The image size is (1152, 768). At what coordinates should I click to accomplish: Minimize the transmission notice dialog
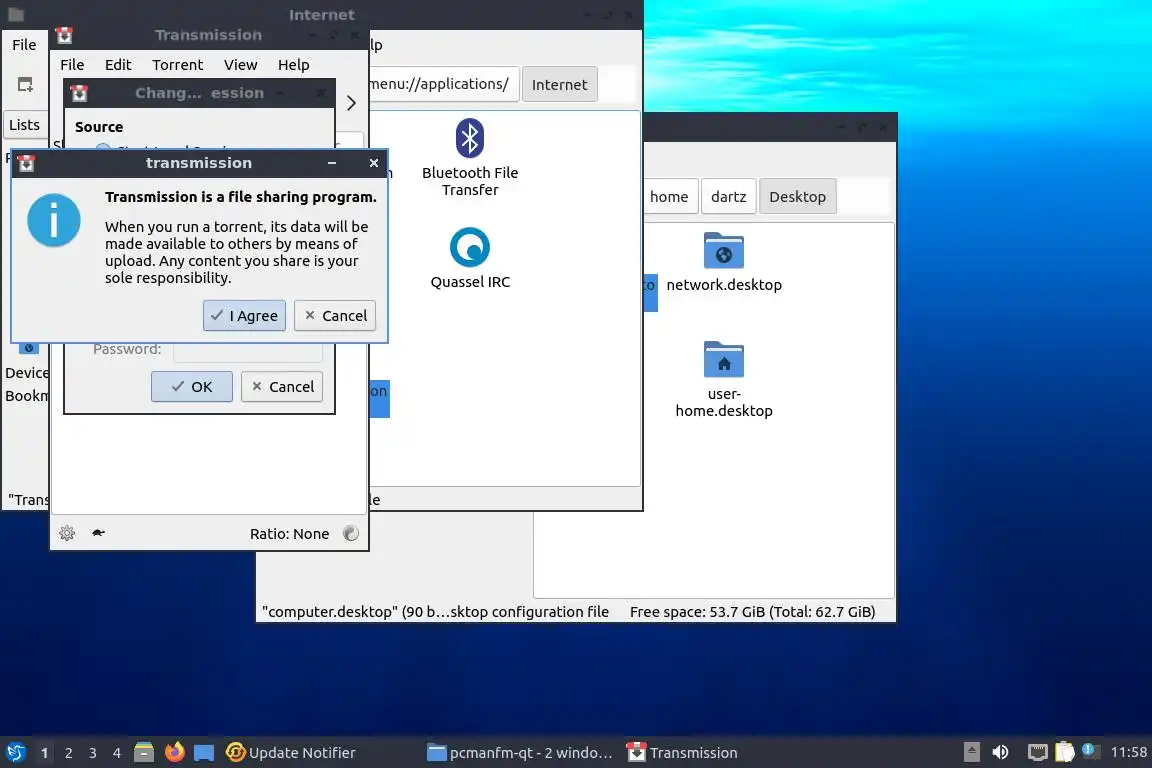pyautogui.click(x=332, y=163)
